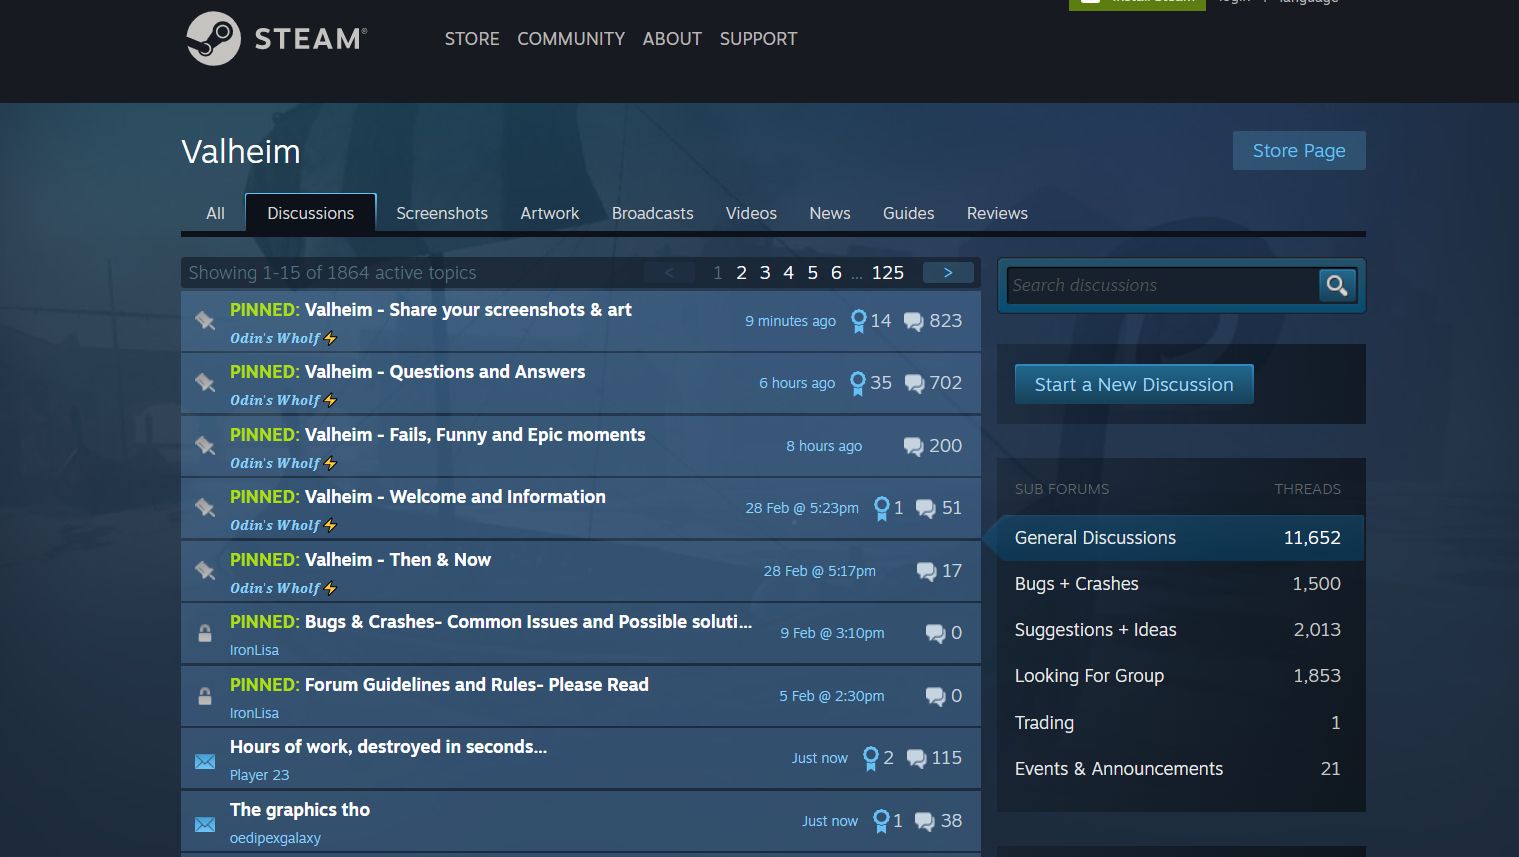The image size is (1519, 857).
Task: Click award icon showing 14 on screenshots thread
Action: point(858,321)
